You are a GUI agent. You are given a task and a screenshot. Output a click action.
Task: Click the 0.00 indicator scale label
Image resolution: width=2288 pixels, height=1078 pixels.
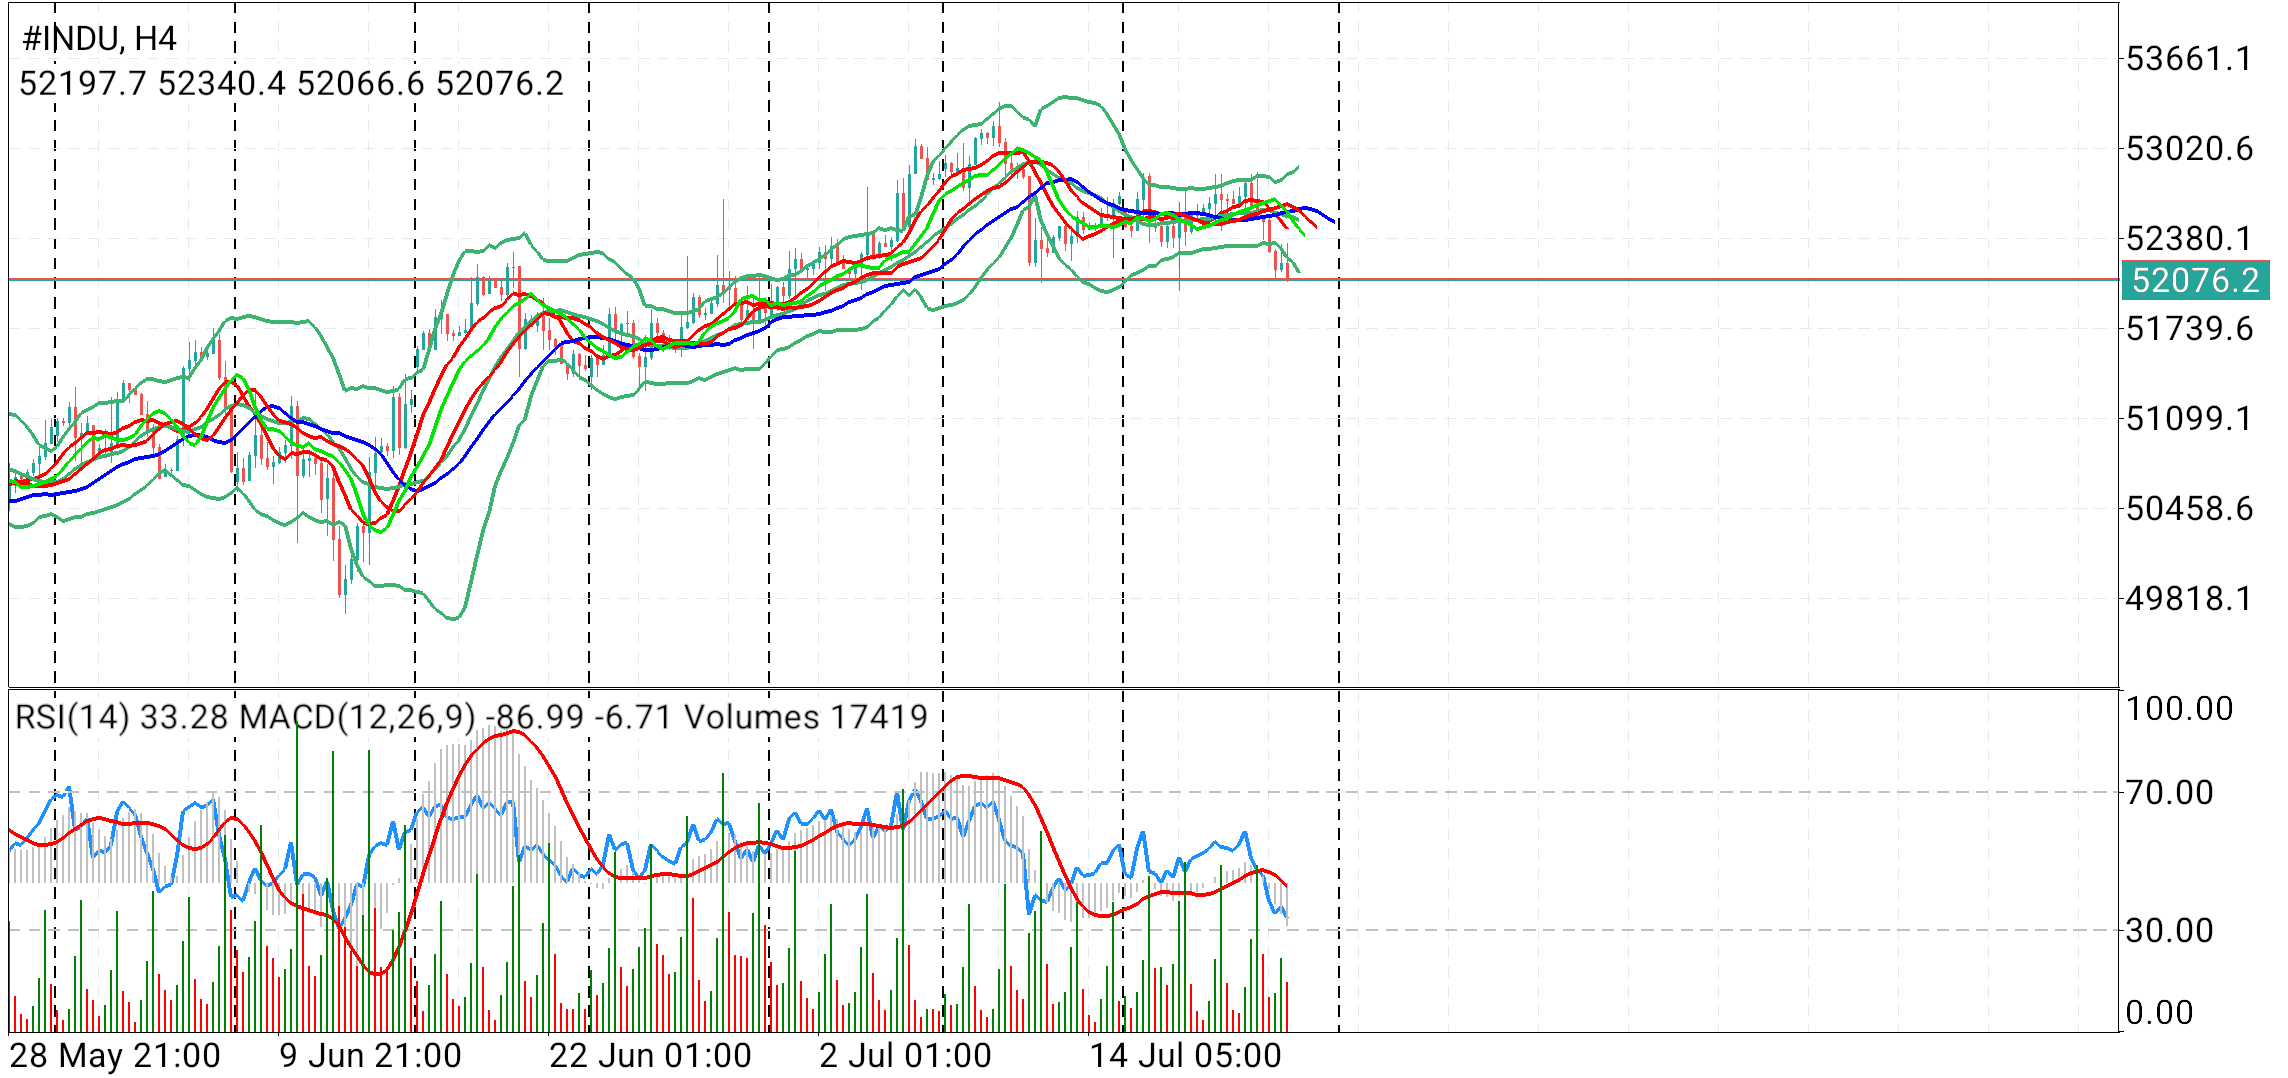[x=2159, y=1013]
